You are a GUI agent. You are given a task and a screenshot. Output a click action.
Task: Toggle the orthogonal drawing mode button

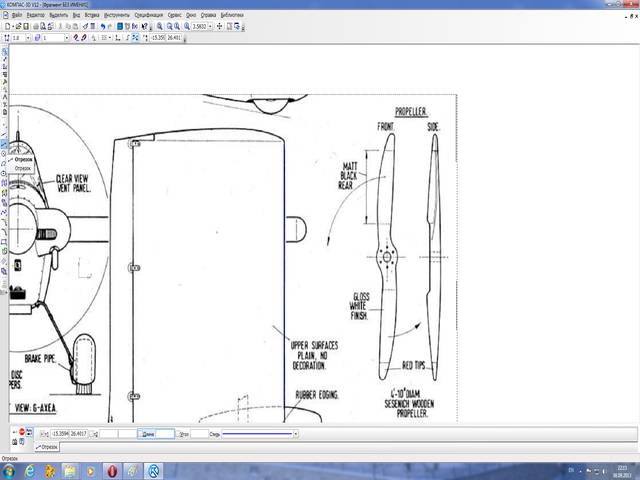(x=119, y=38)
